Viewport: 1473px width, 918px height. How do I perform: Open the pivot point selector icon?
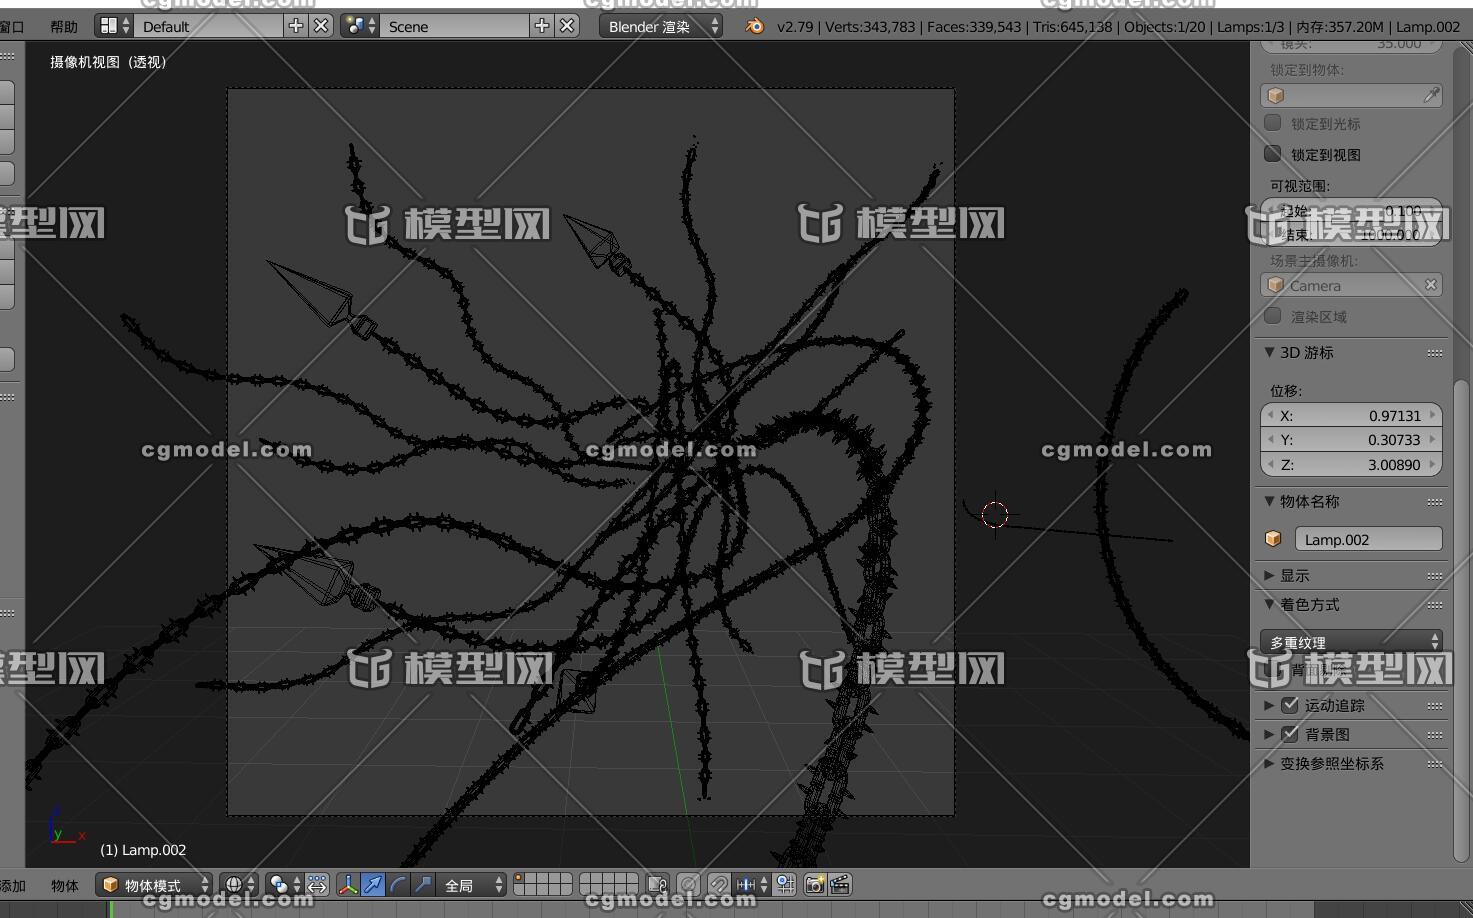click(x=284, y=885)
